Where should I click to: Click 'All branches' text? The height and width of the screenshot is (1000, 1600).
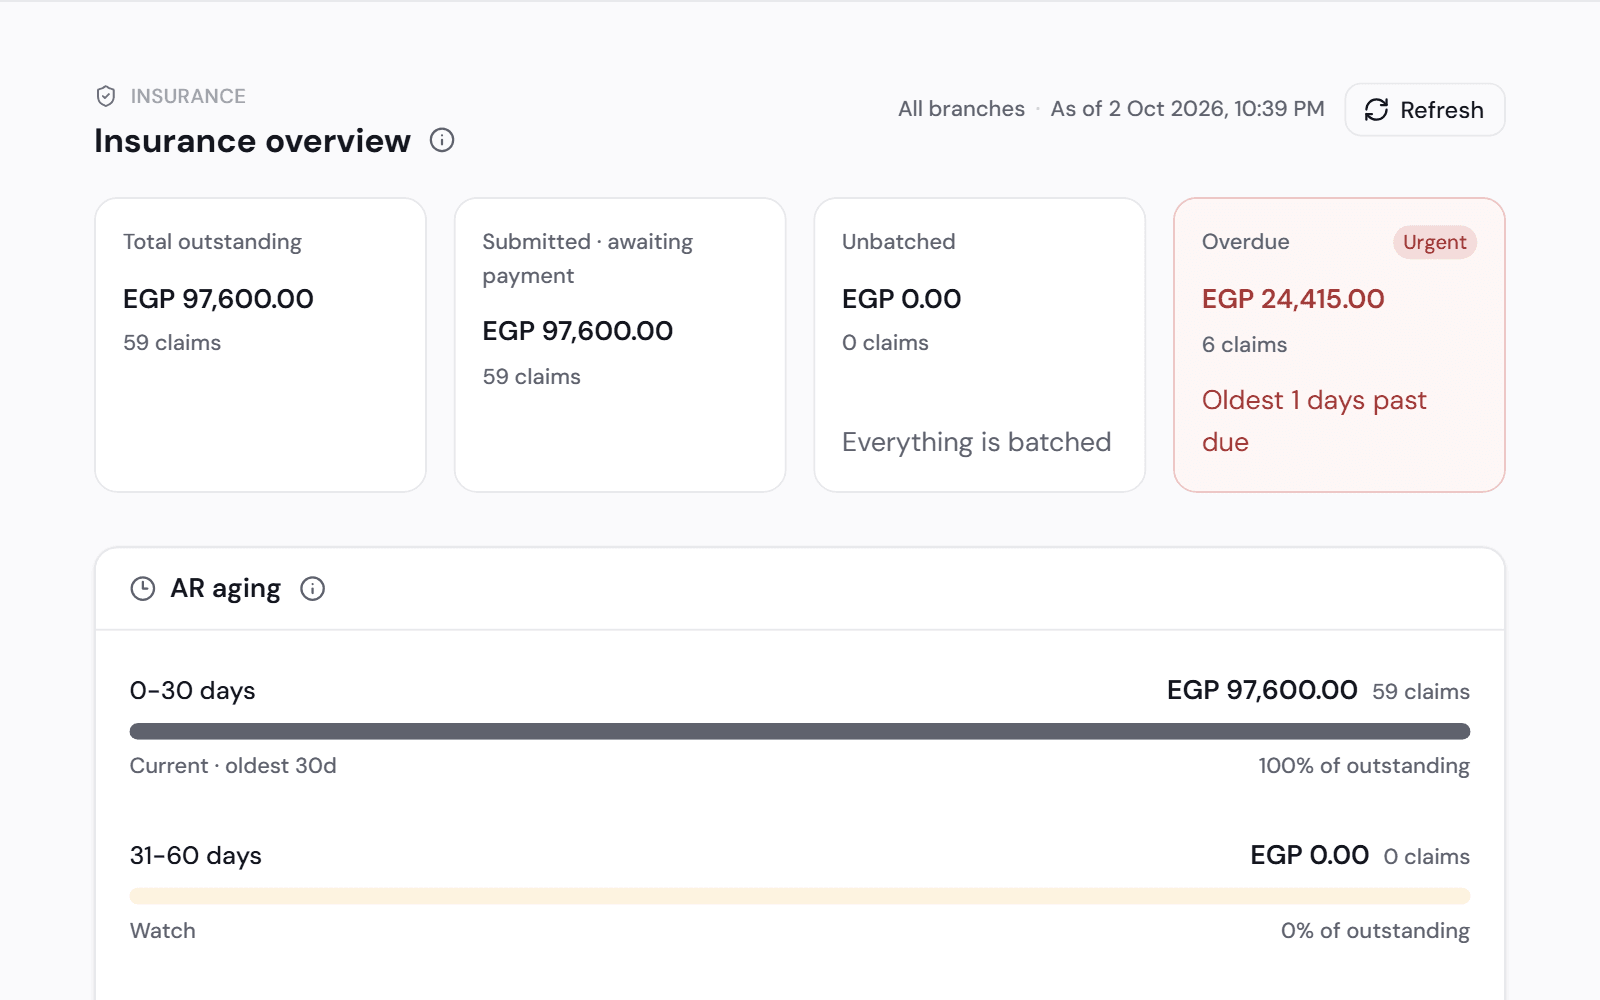pyautogui.click(x=961, y=109)
